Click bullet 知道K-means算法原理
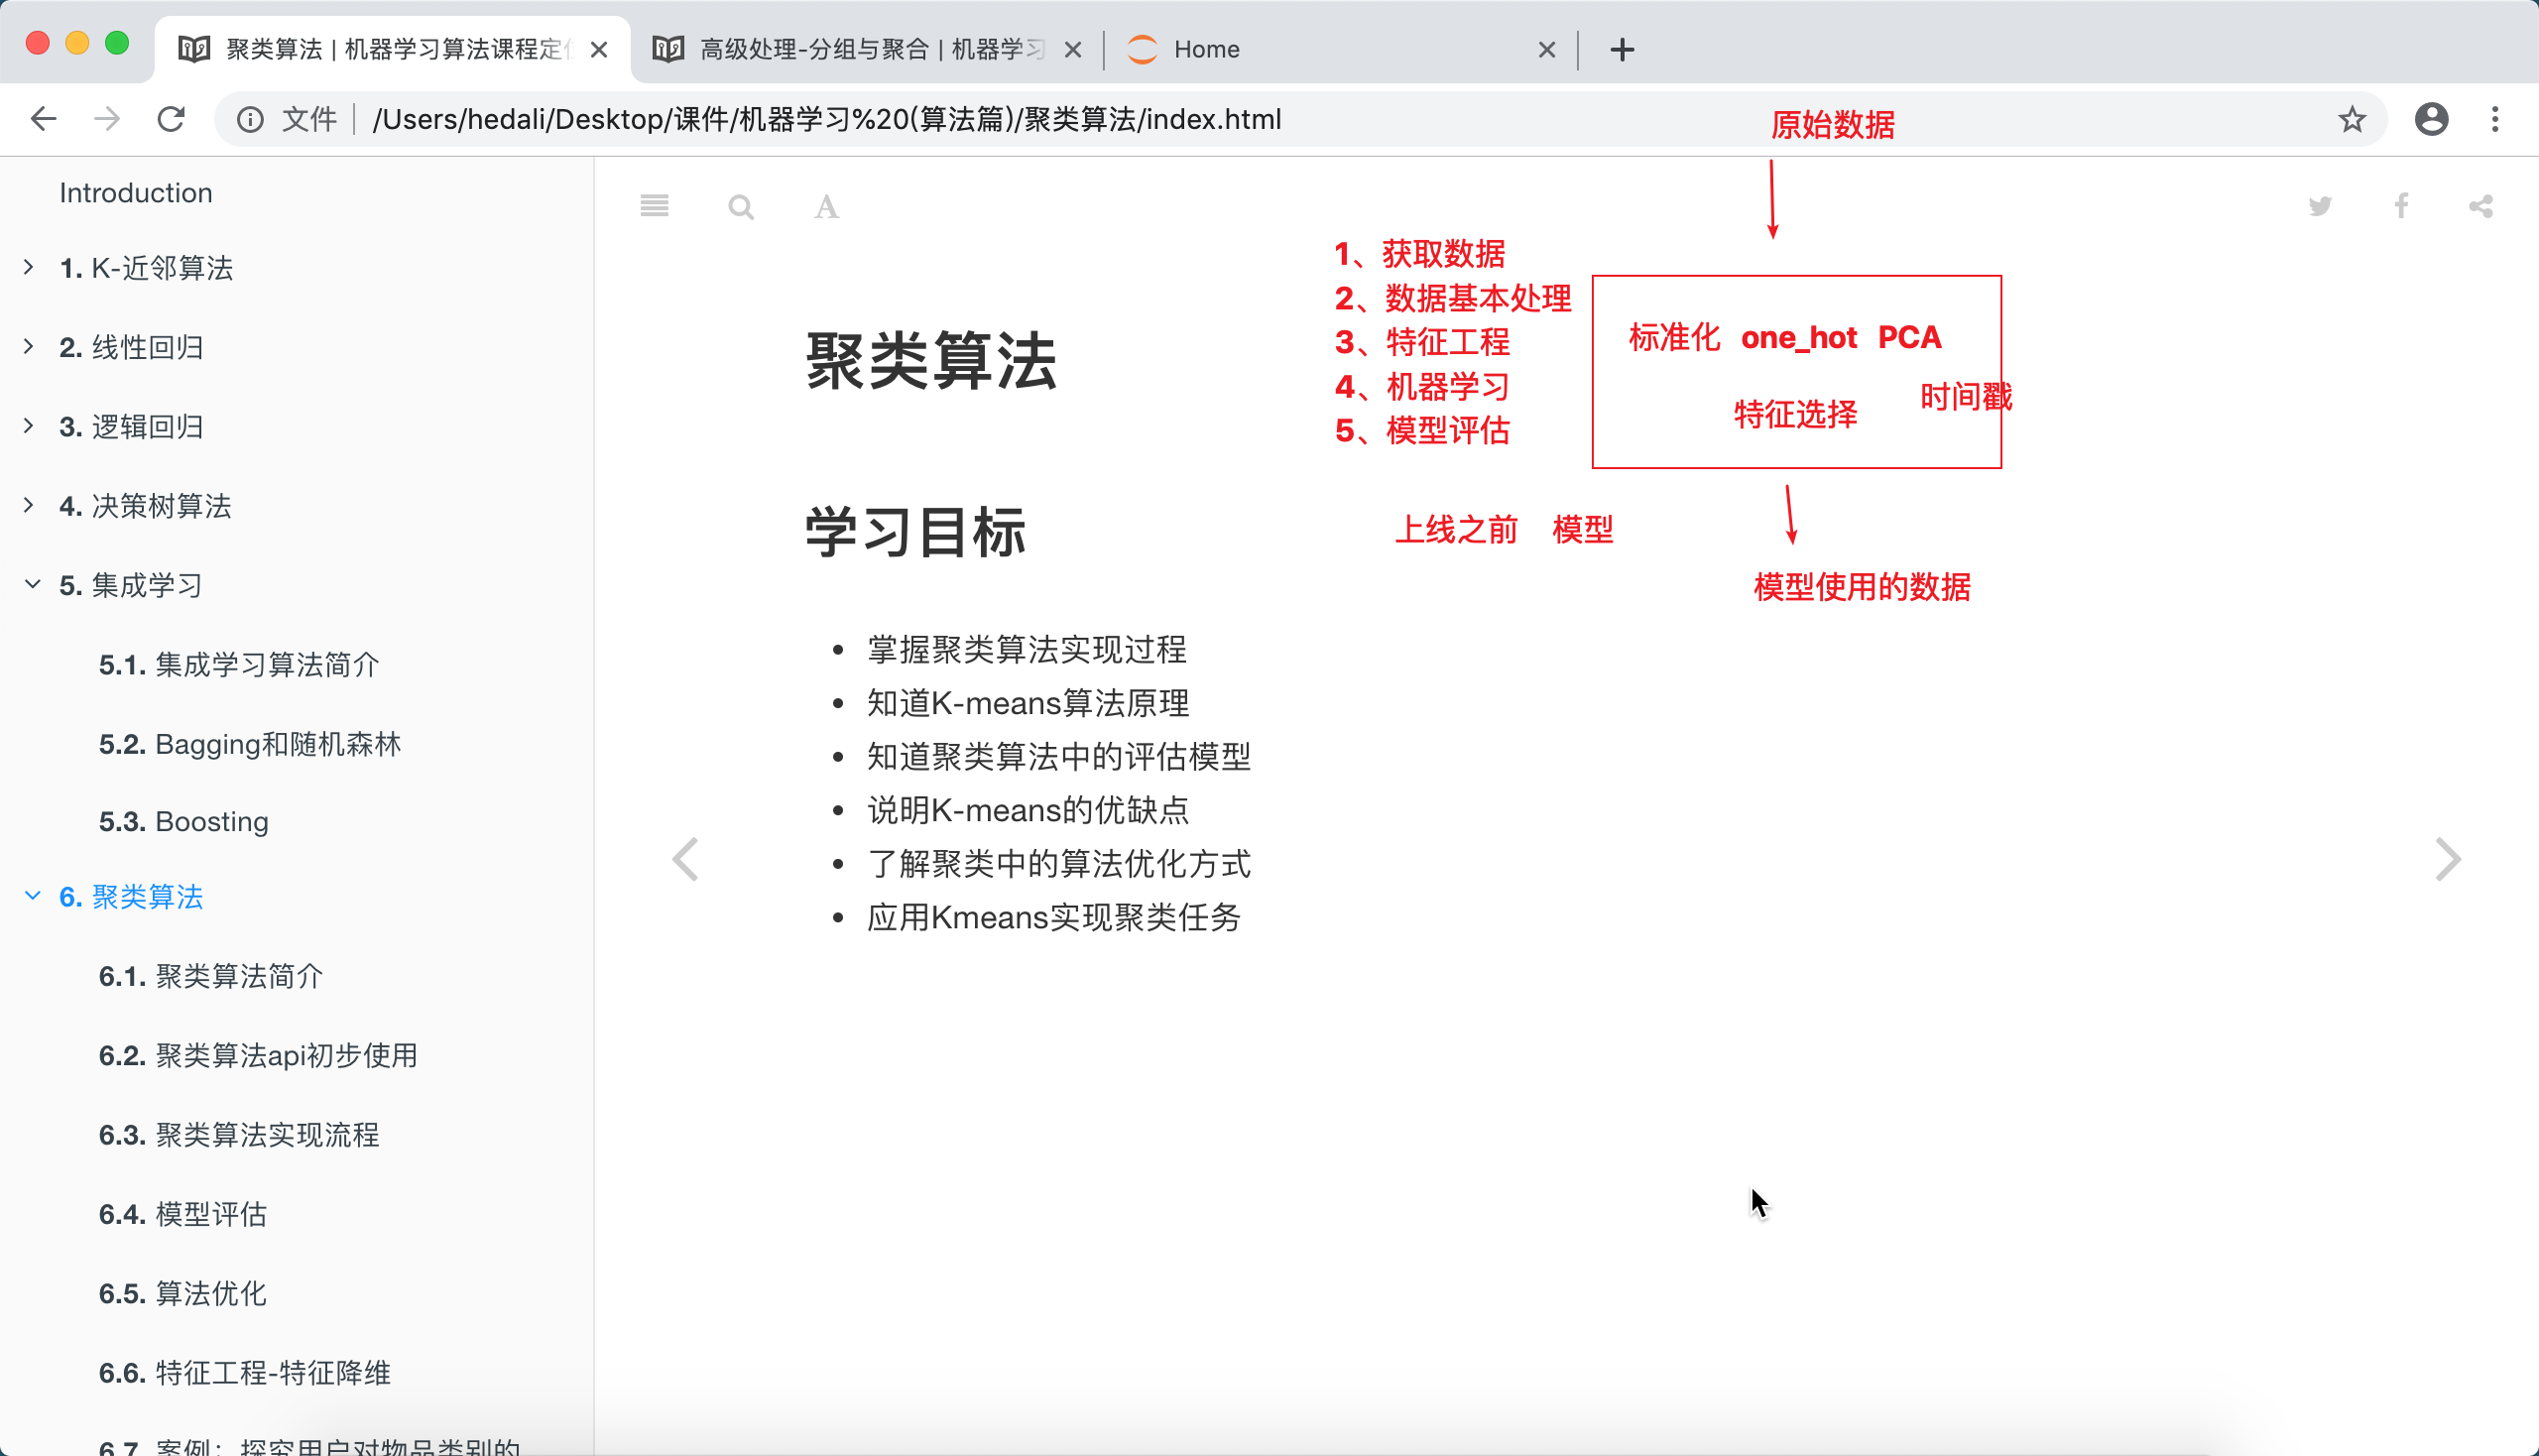This screenshot has width=2539, height=1456. [1028, 703]
